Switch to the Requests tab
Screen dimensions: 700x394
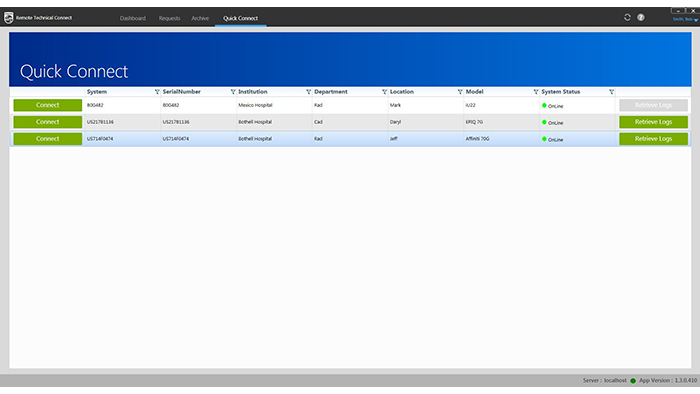pos(169,18)
